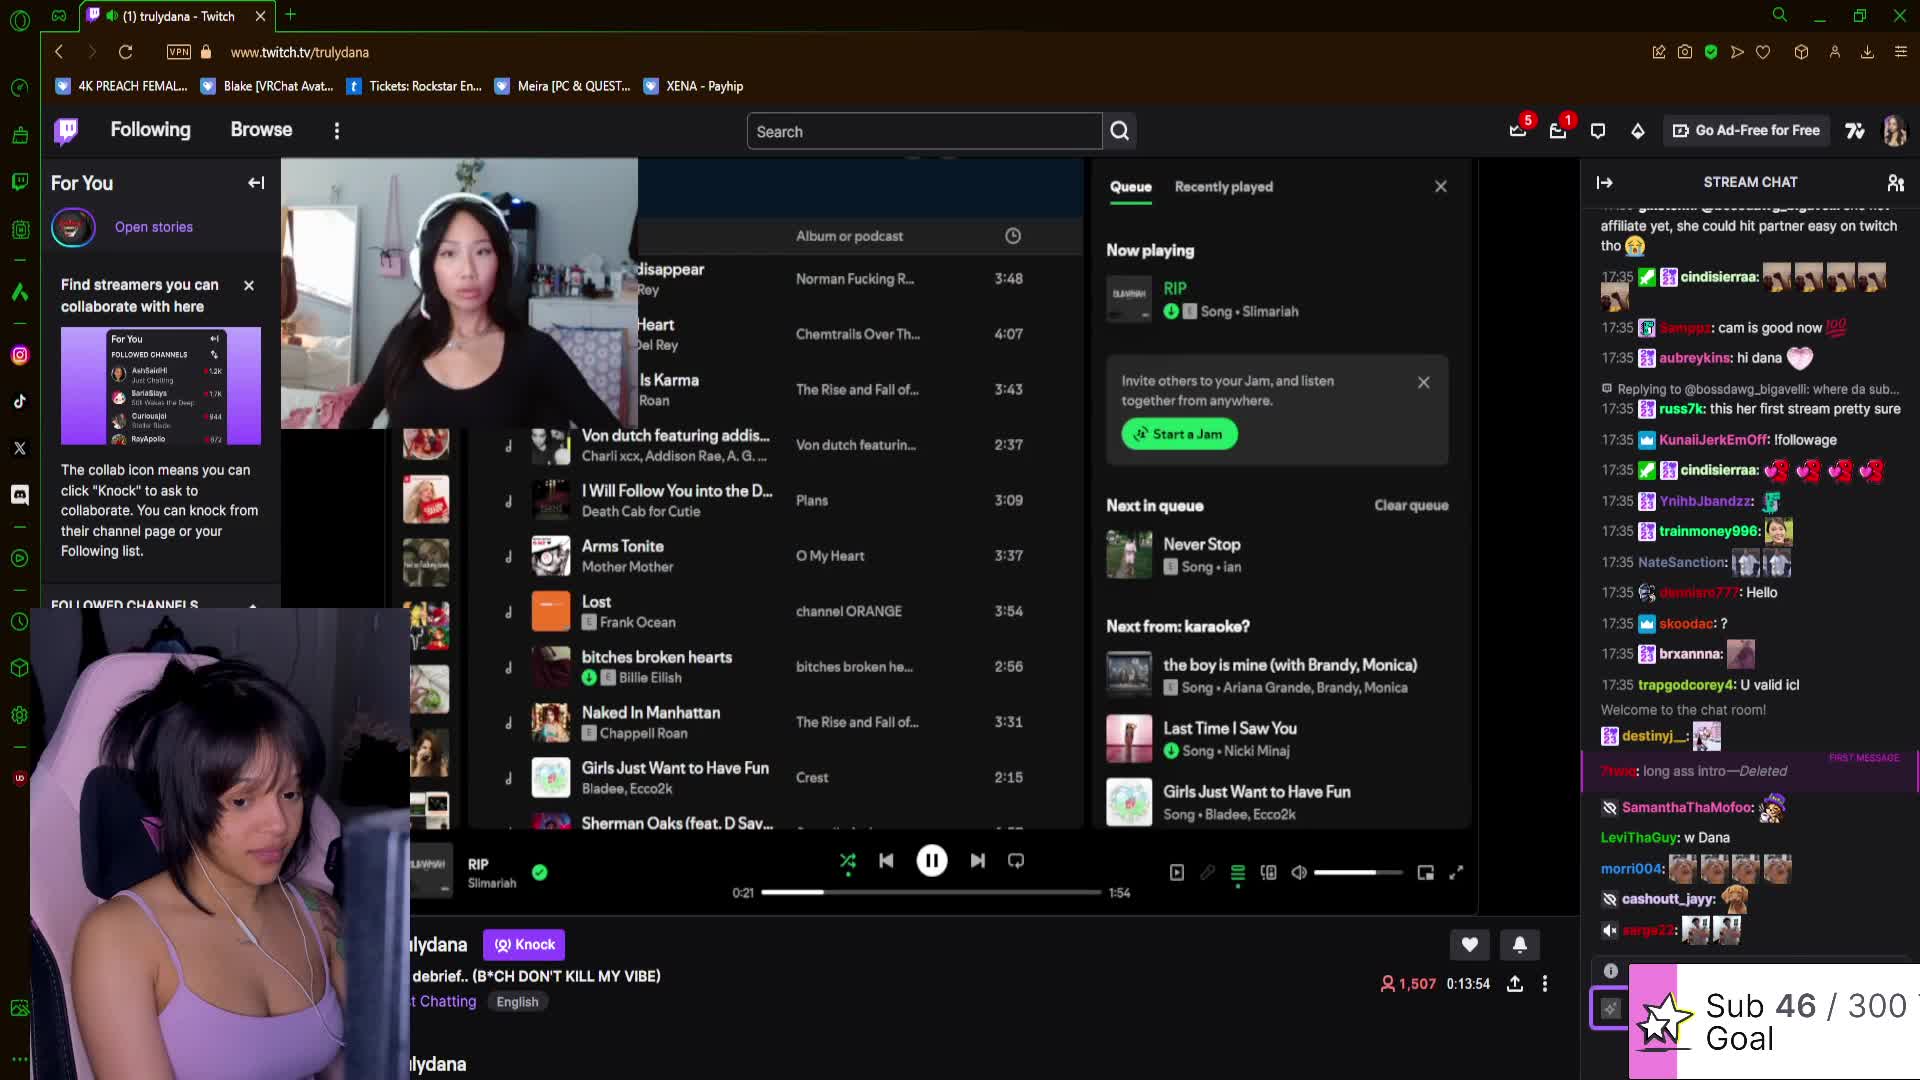Close the Spotify queue panel
Viewport: 1920px width, 1080px height.
[x=1441, y=187]
